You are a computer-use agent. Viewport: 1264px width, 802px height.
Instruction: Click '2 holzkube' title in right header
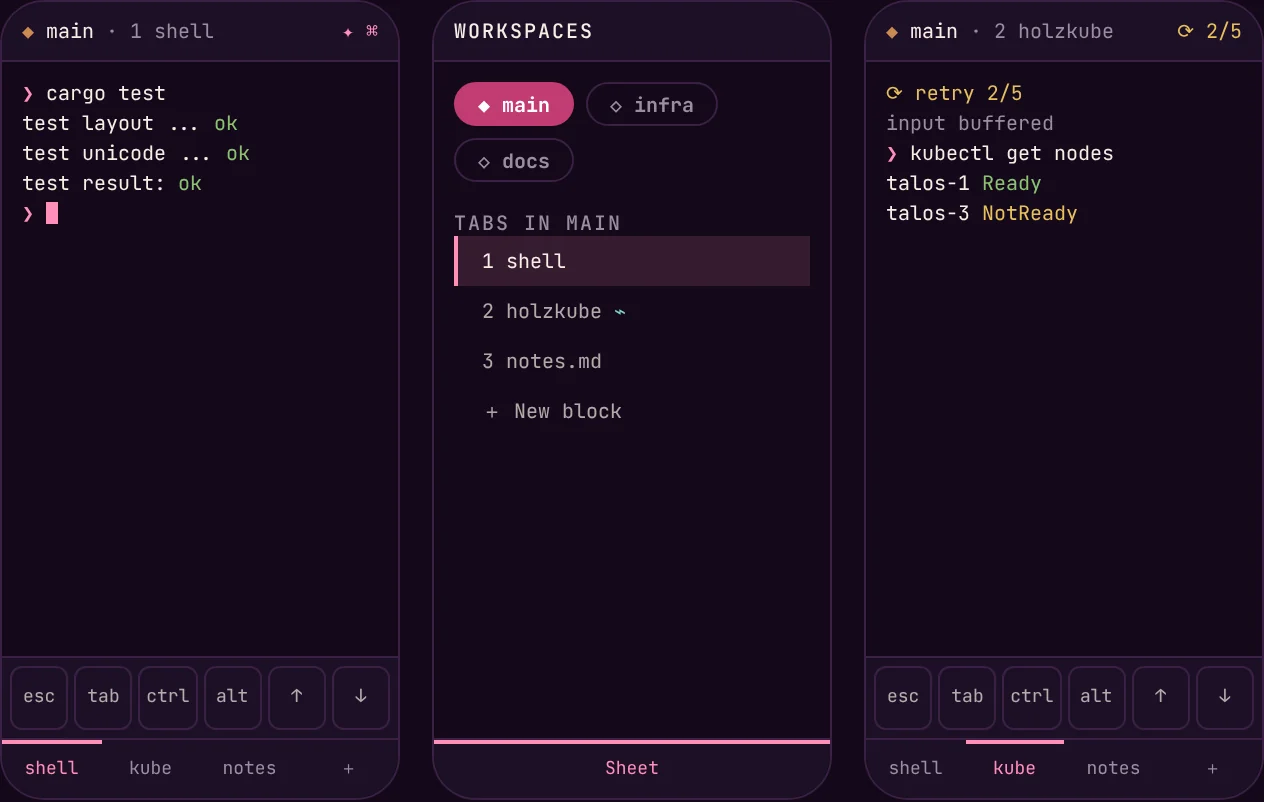[x=1054, y=31]
